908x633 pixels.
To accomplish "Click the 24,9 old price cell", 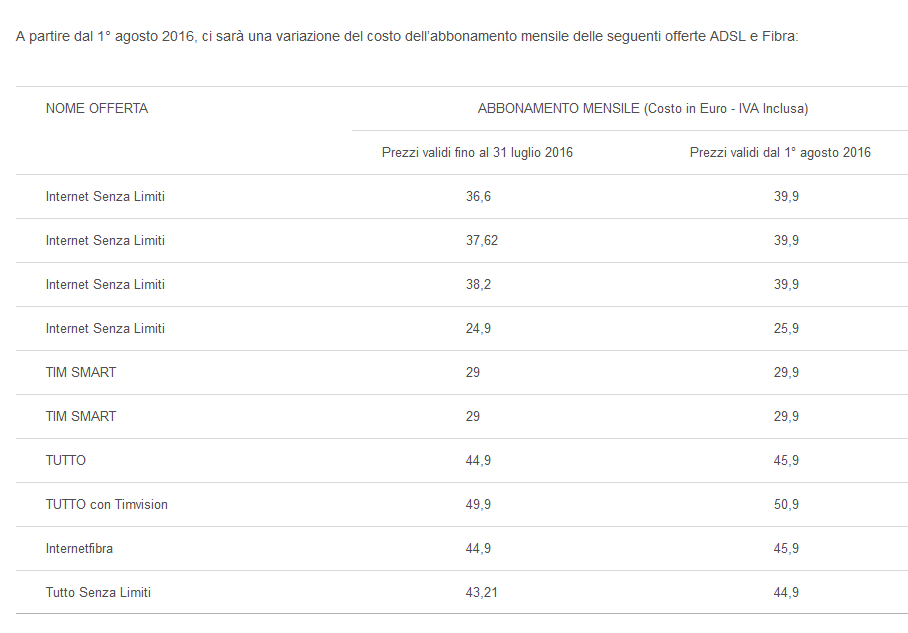I will 478,329.
